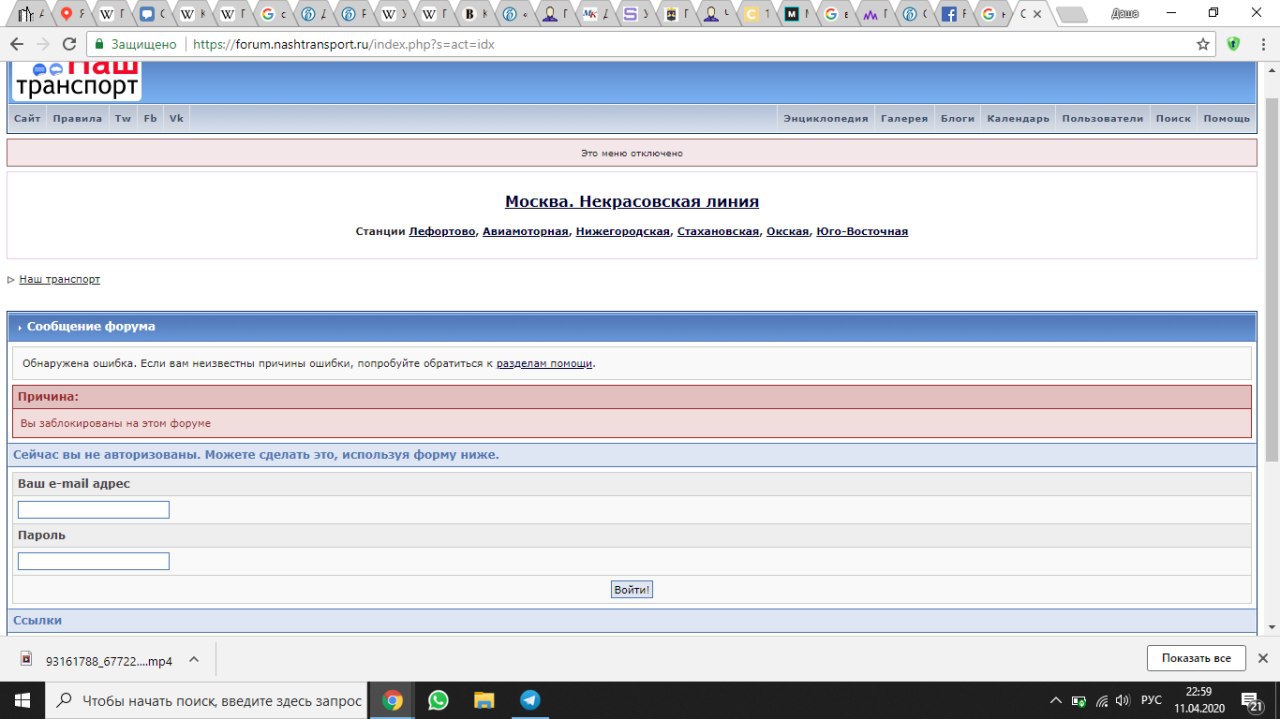Bookmark this page with star icon
The height and width of the screenshot is (719, 1280).
(x=1203, y=44)
